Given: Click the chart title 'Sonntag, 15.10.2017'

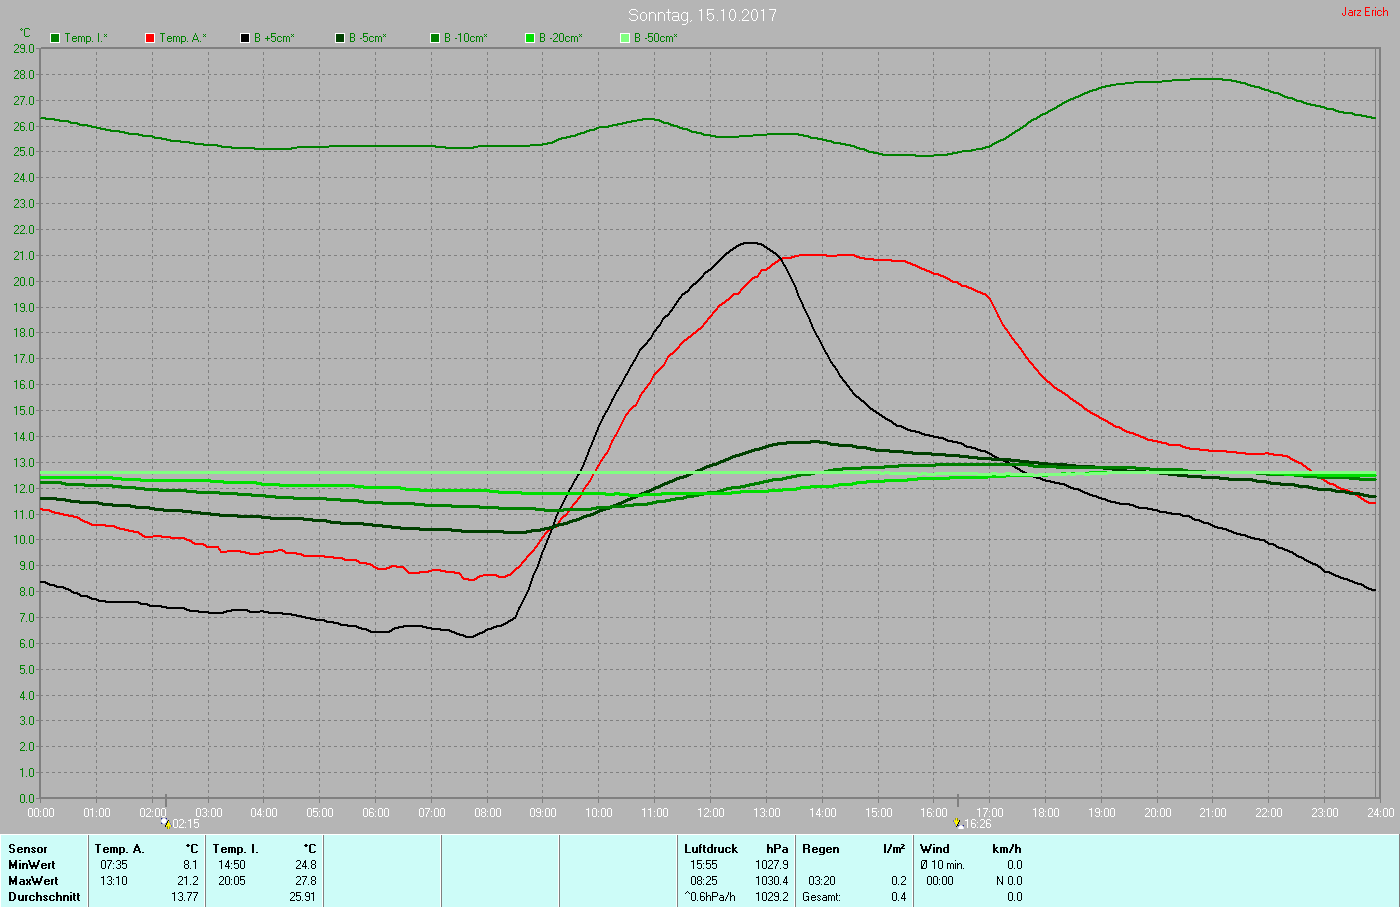Looking at the screenshot, I should [702, 15].
